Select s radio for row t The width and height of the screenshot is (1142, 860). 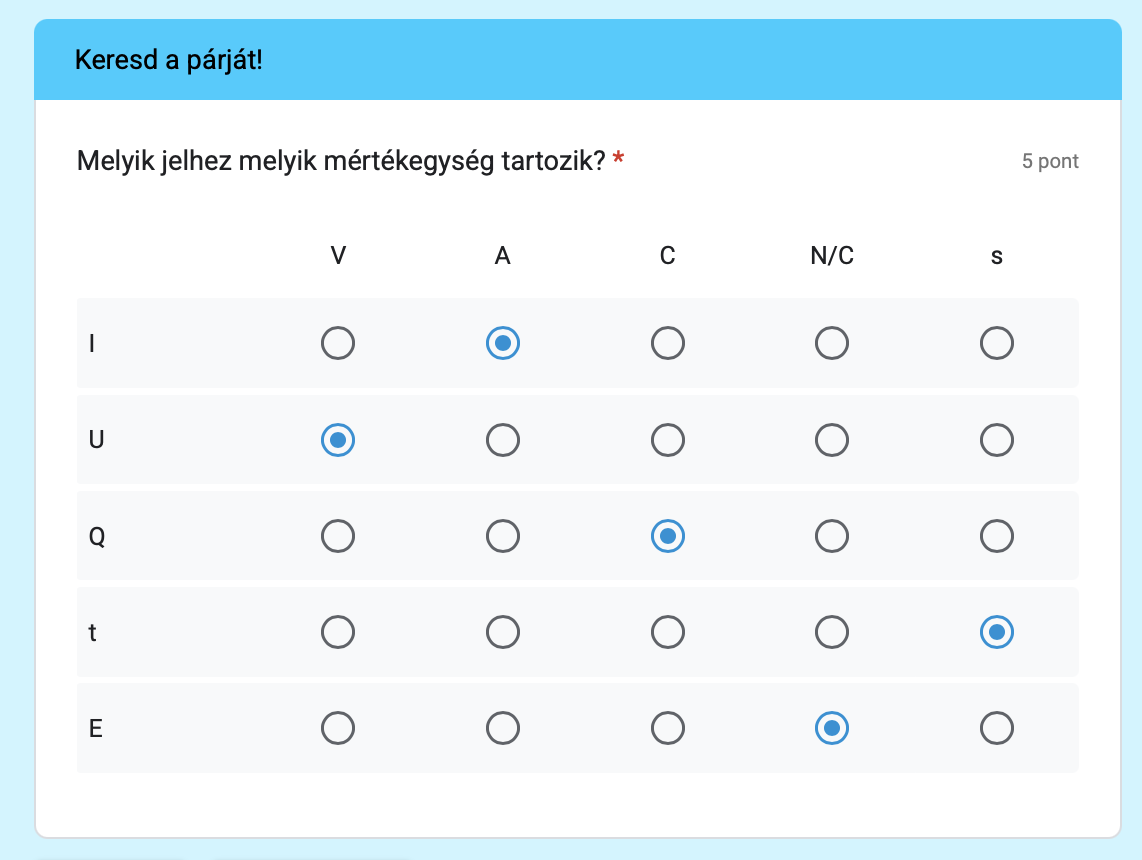click(997, 632)
